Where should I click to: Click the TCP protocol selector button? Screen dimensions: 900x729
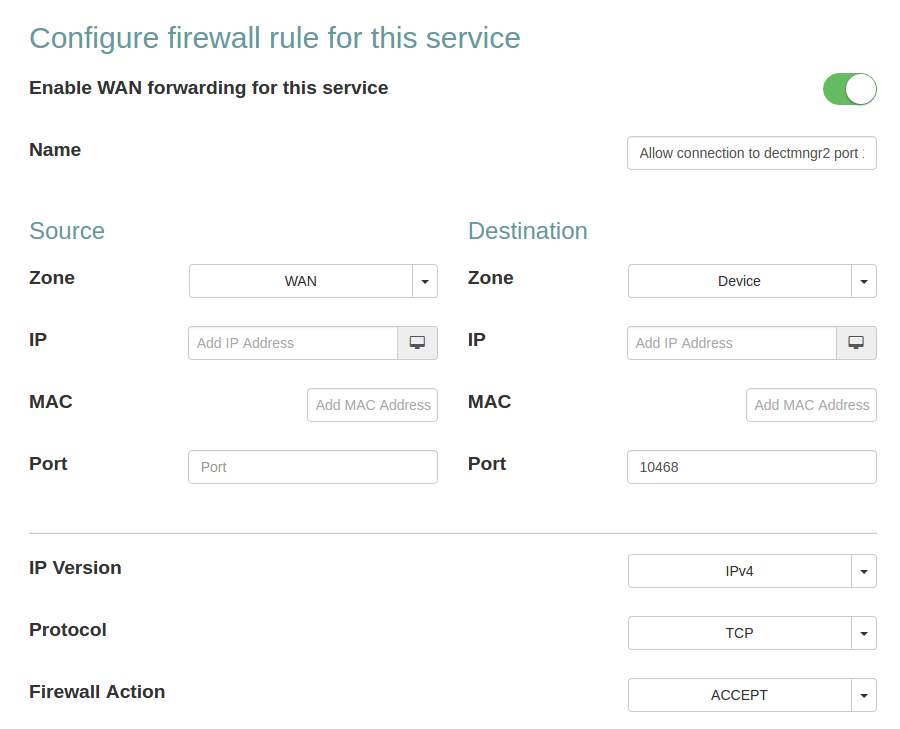[x=739, y=634]
